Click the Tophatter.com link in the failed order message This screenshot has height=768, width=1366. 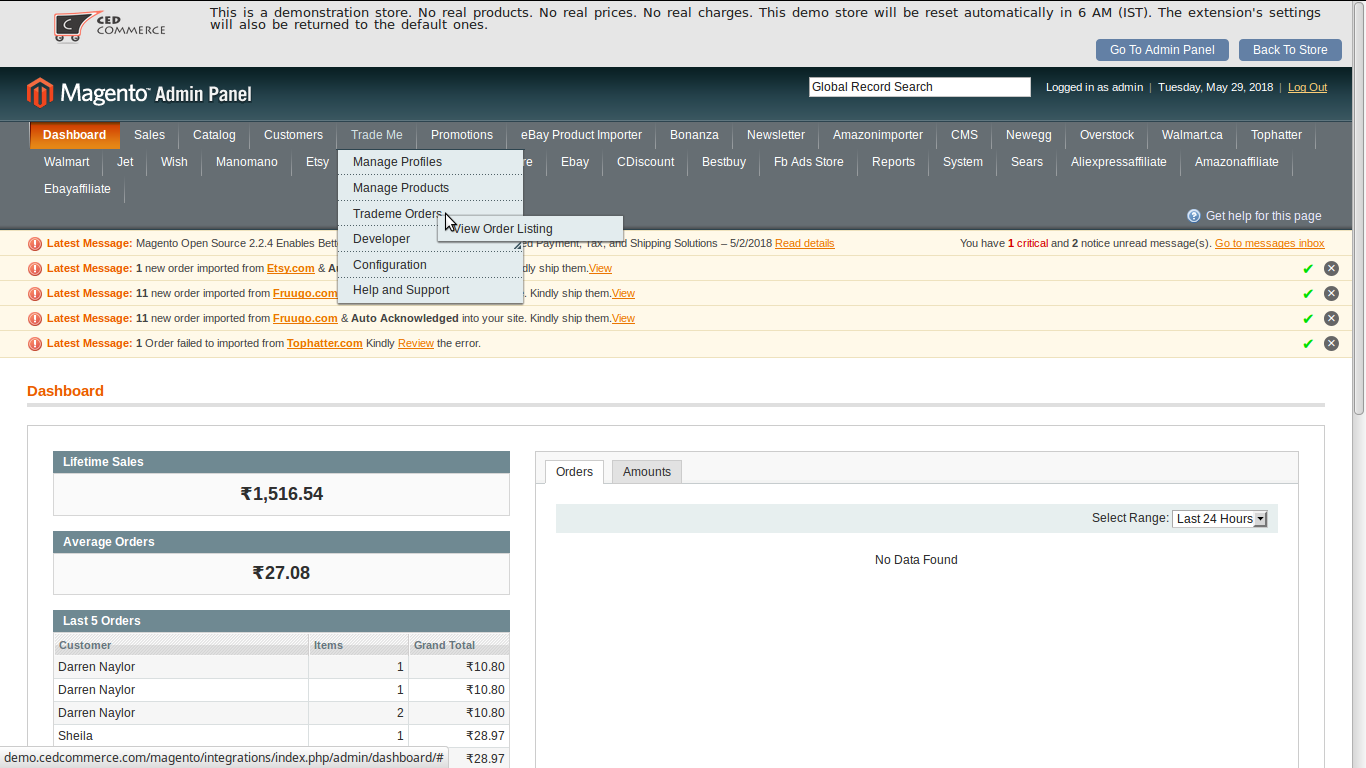coord(324,343)
